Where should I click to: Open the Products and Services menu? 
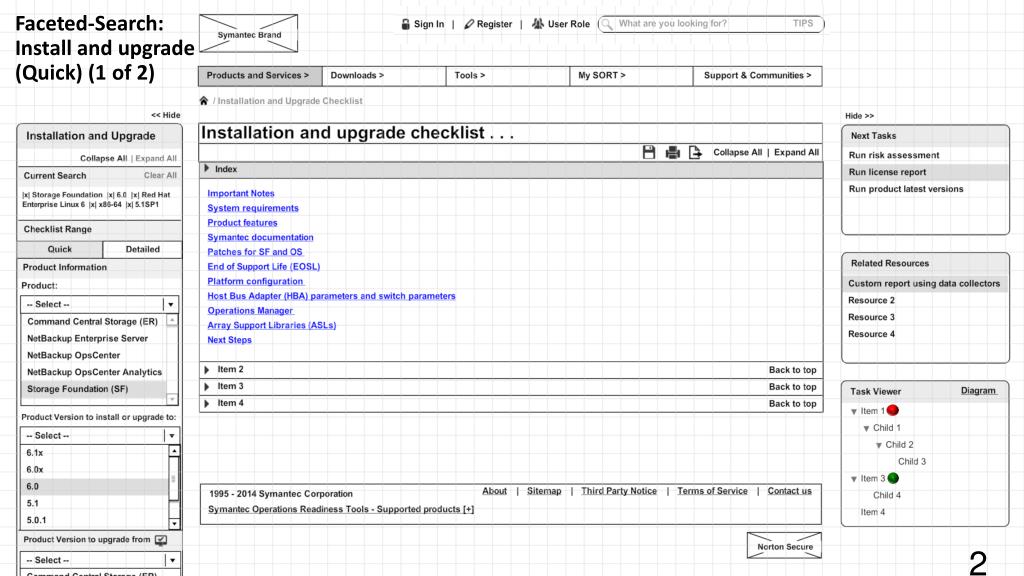tap(260, 76)
